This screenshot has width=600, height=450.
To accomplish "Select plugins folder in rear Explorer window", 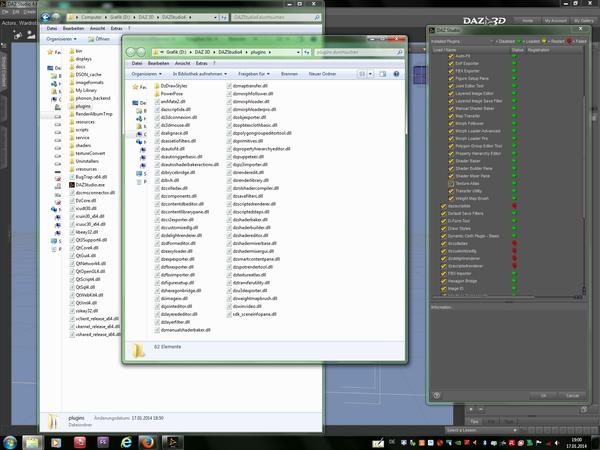I will point(80,106).
